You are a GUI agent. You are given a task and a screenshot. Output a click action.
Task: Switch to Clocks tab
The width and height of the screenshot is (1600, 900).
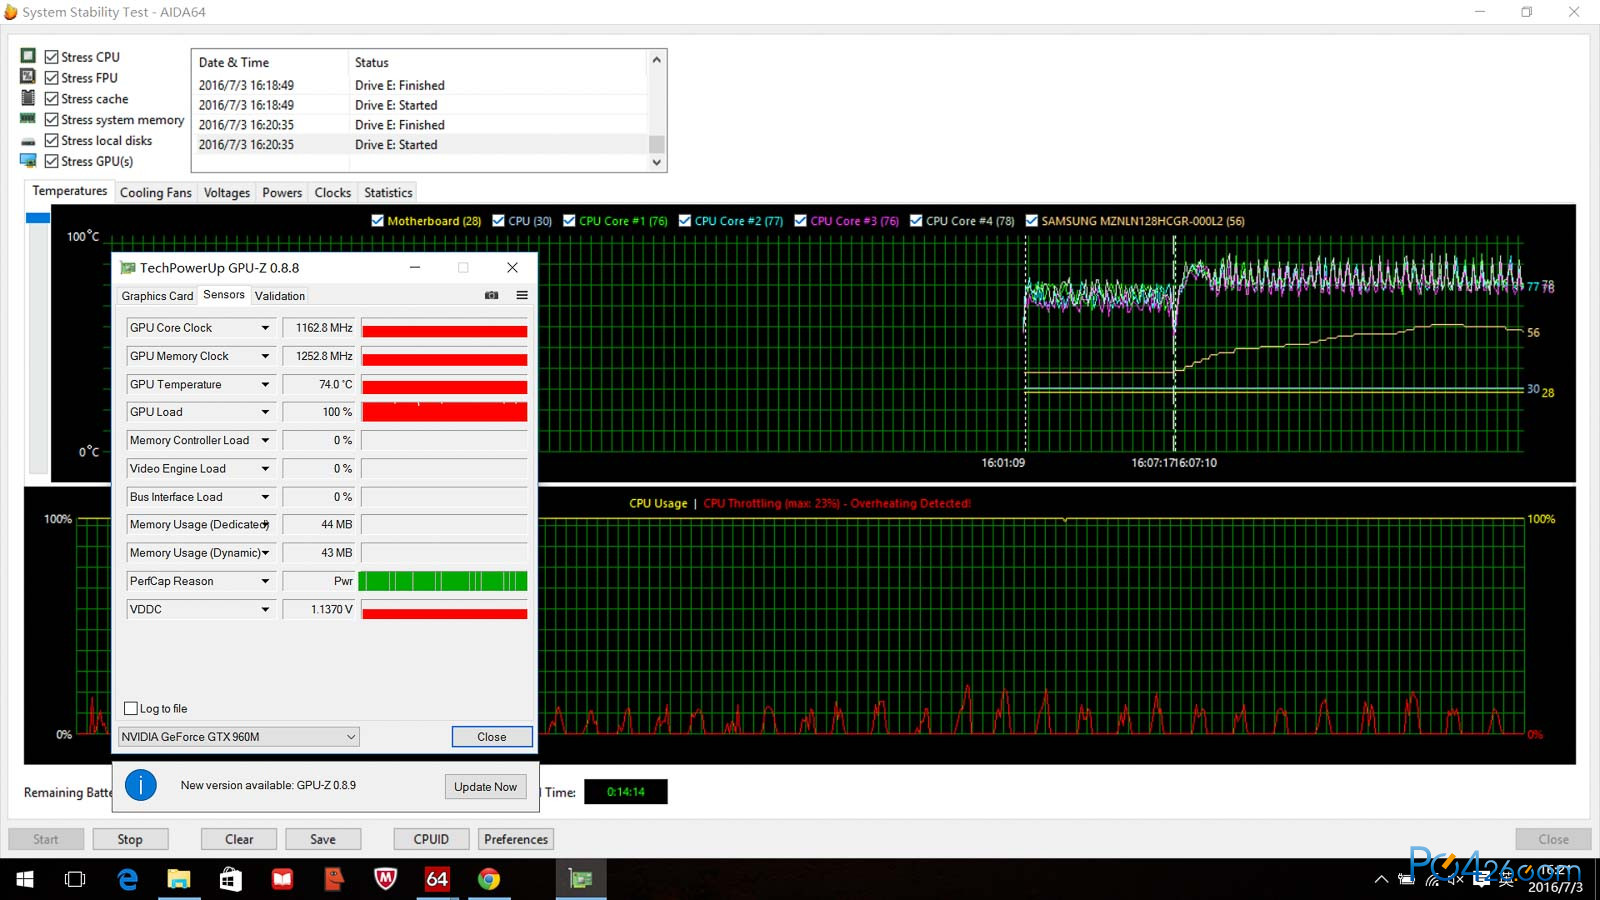(333, 193)
